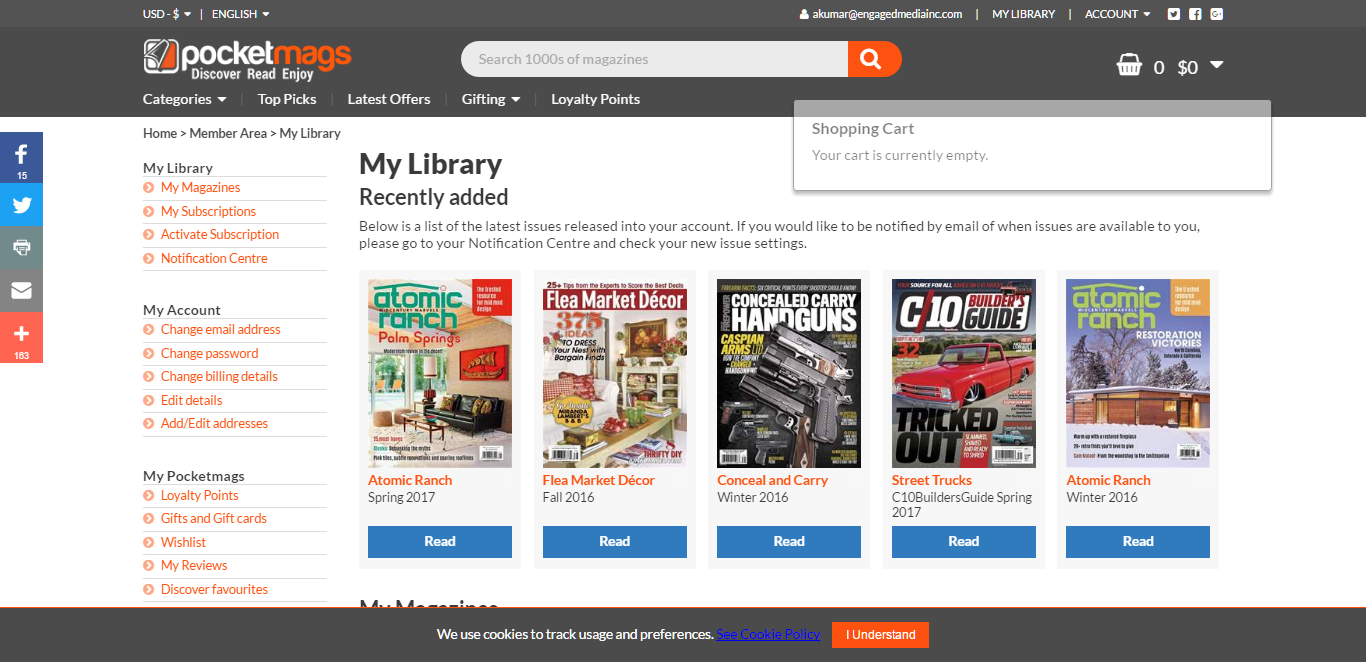Open My Reviews sidebar link
This screenshot has width=1366, height=662.
coord(194,565)
